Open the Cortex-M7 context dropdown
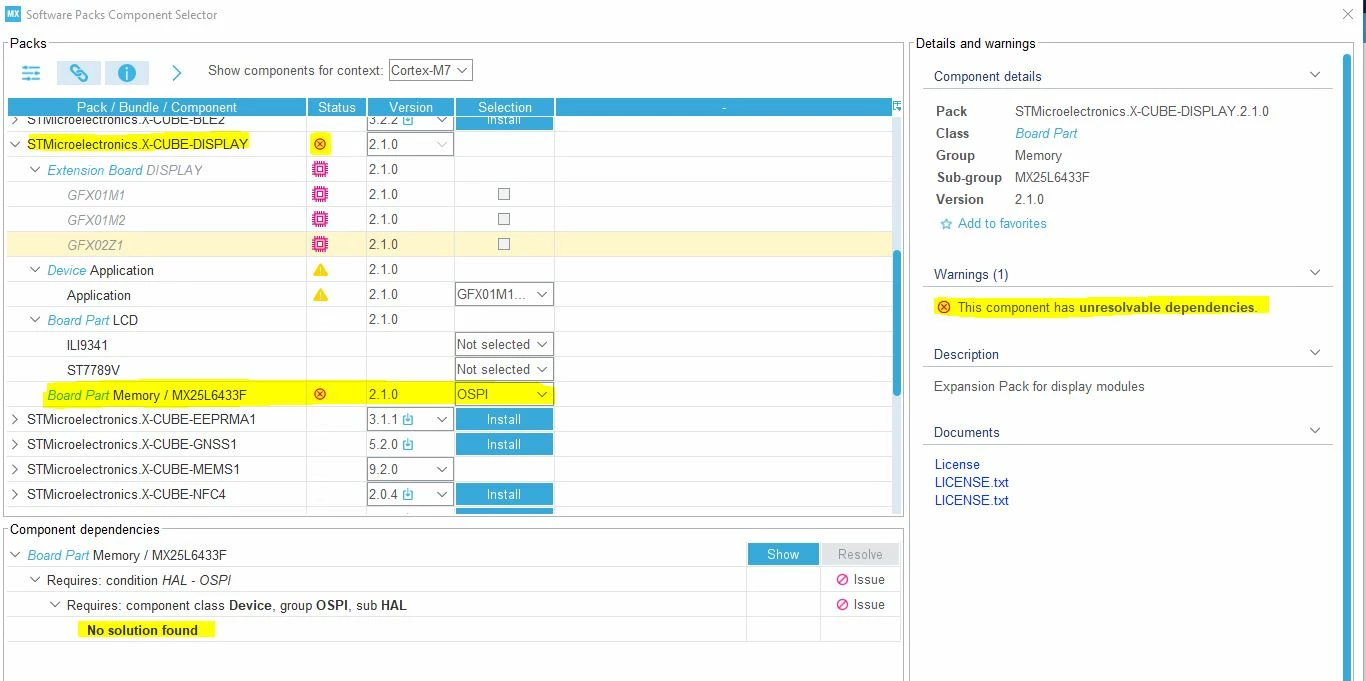Image resolution: width=1366 pixels, height=681 pixels. coord(430,71)
